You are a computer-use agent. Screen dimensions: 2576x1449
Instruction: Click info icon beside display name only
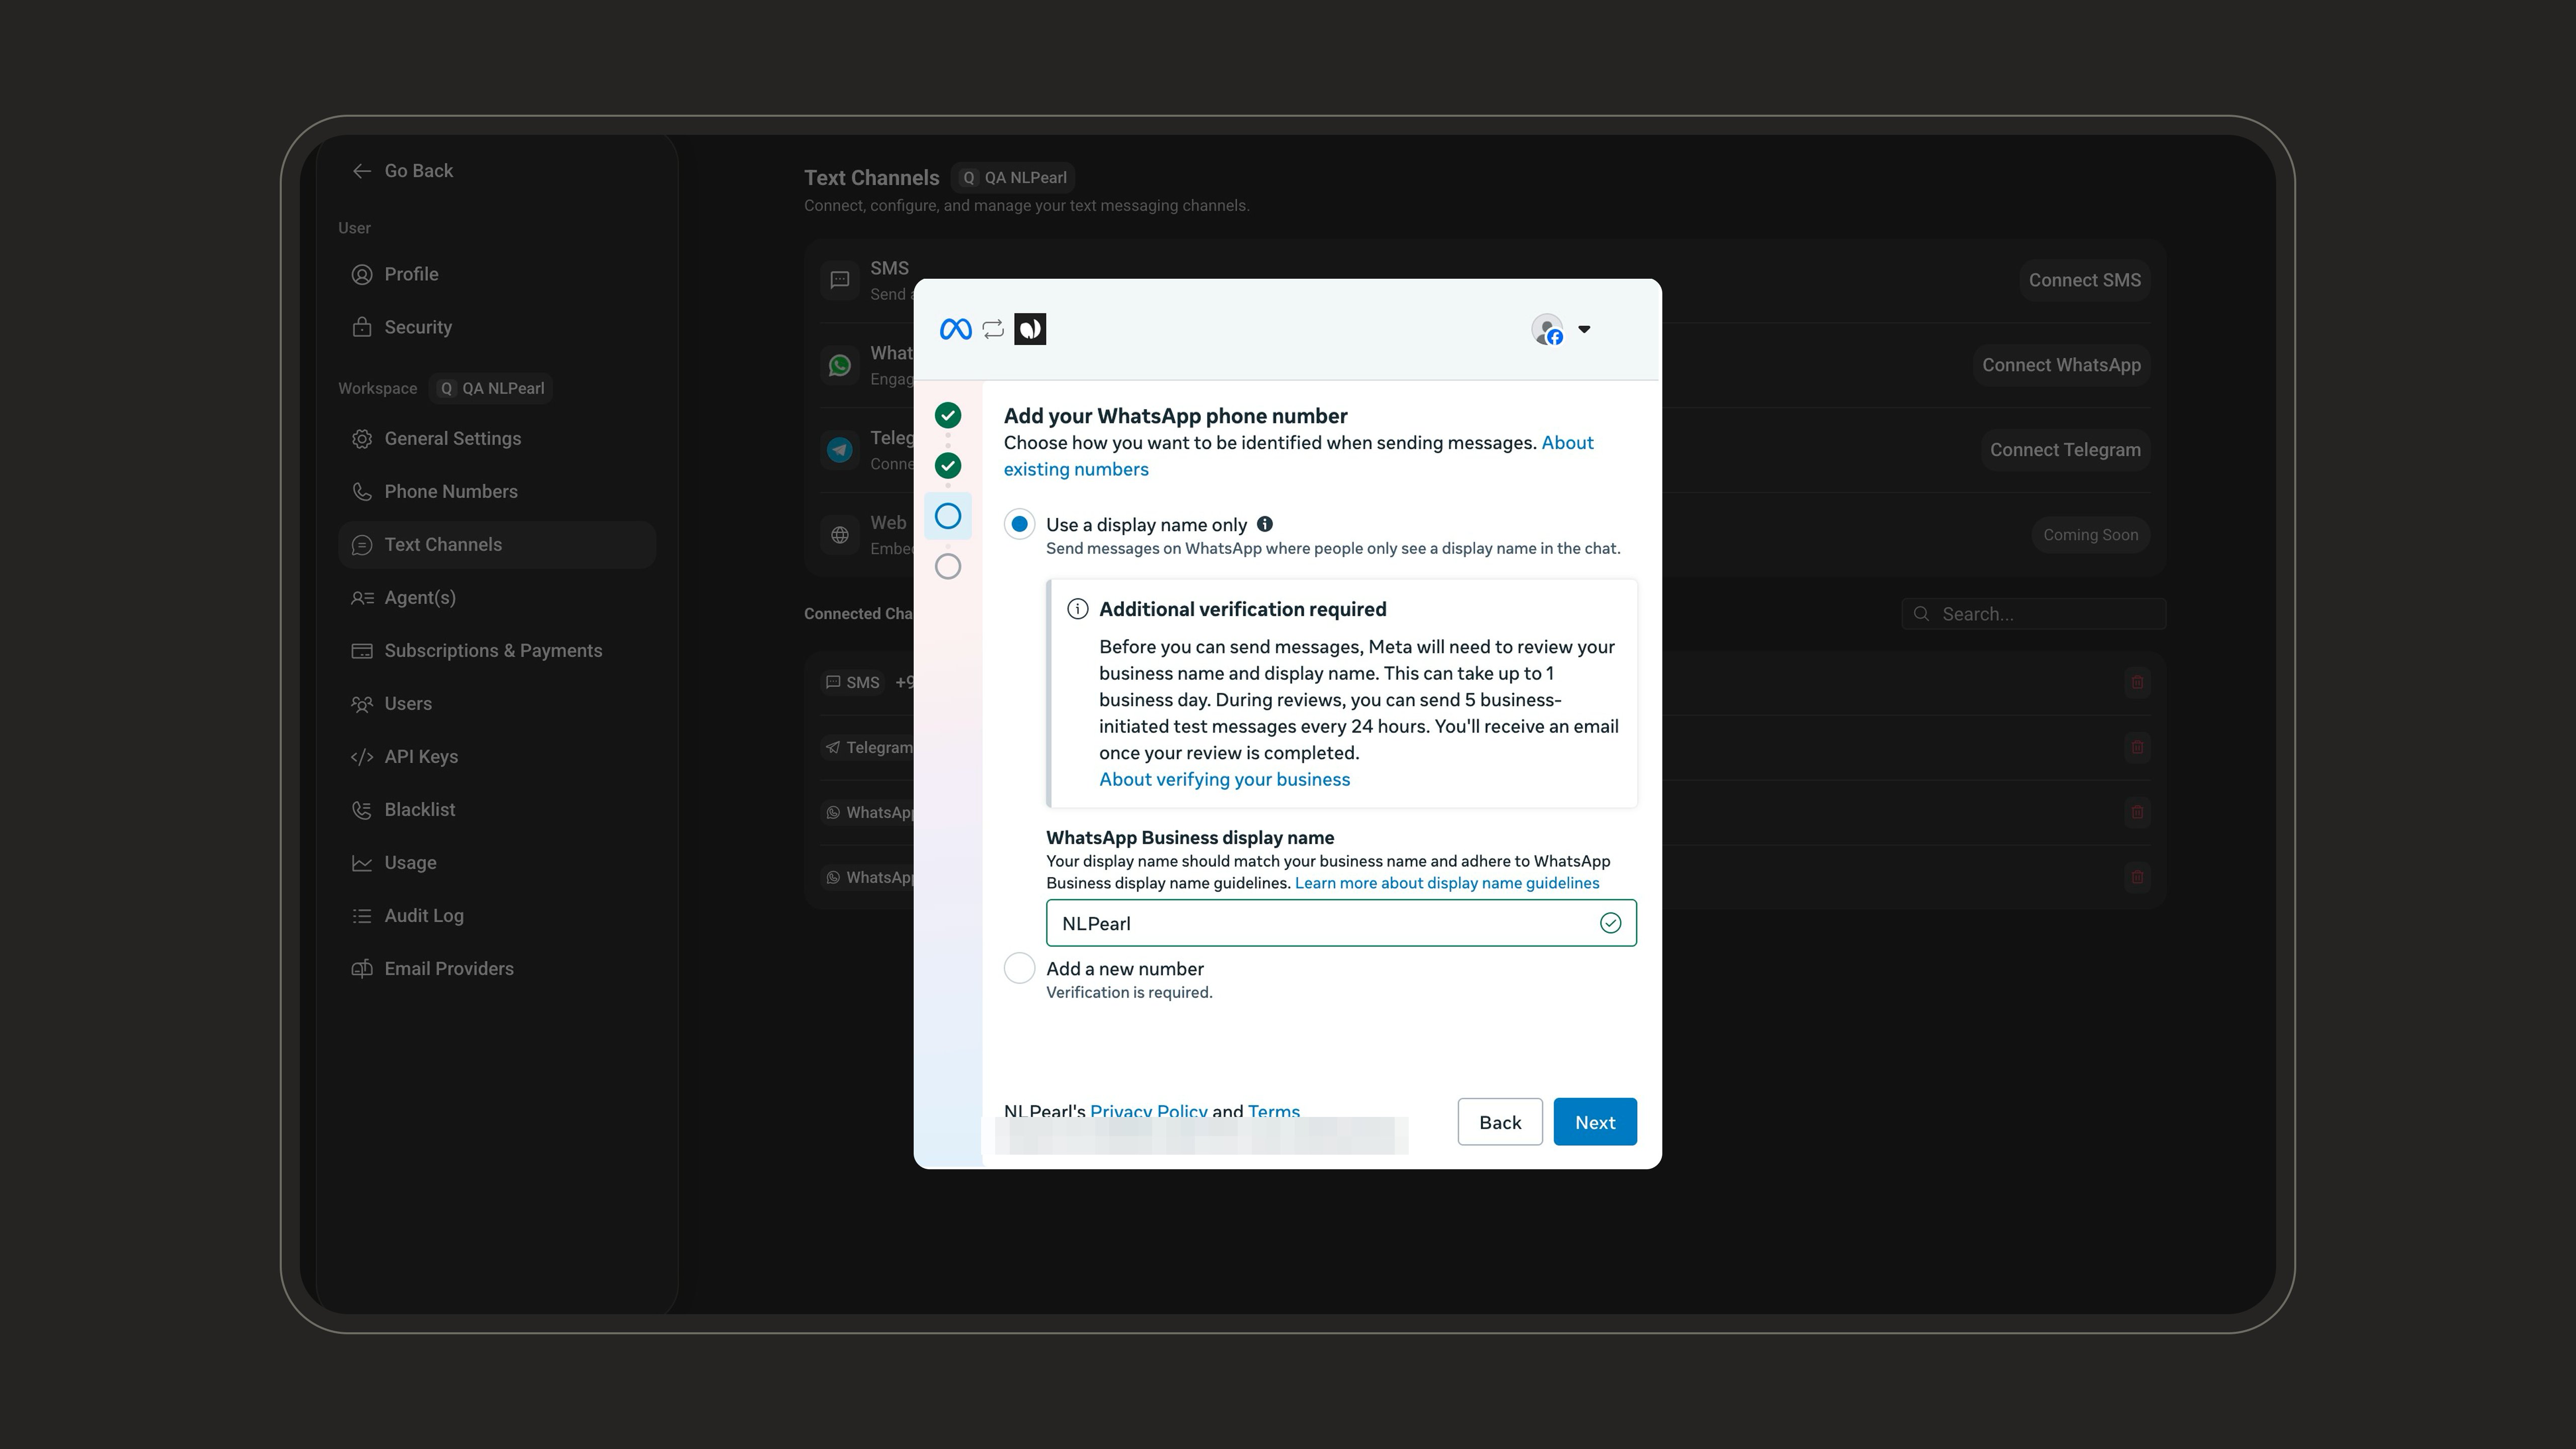tap(1265, 524)
